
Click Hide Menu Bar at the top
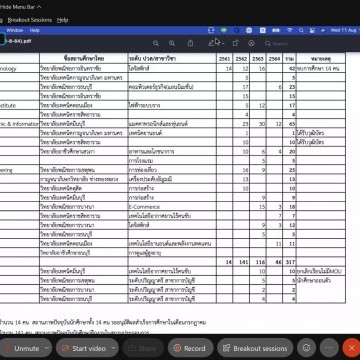click(20, 6)
